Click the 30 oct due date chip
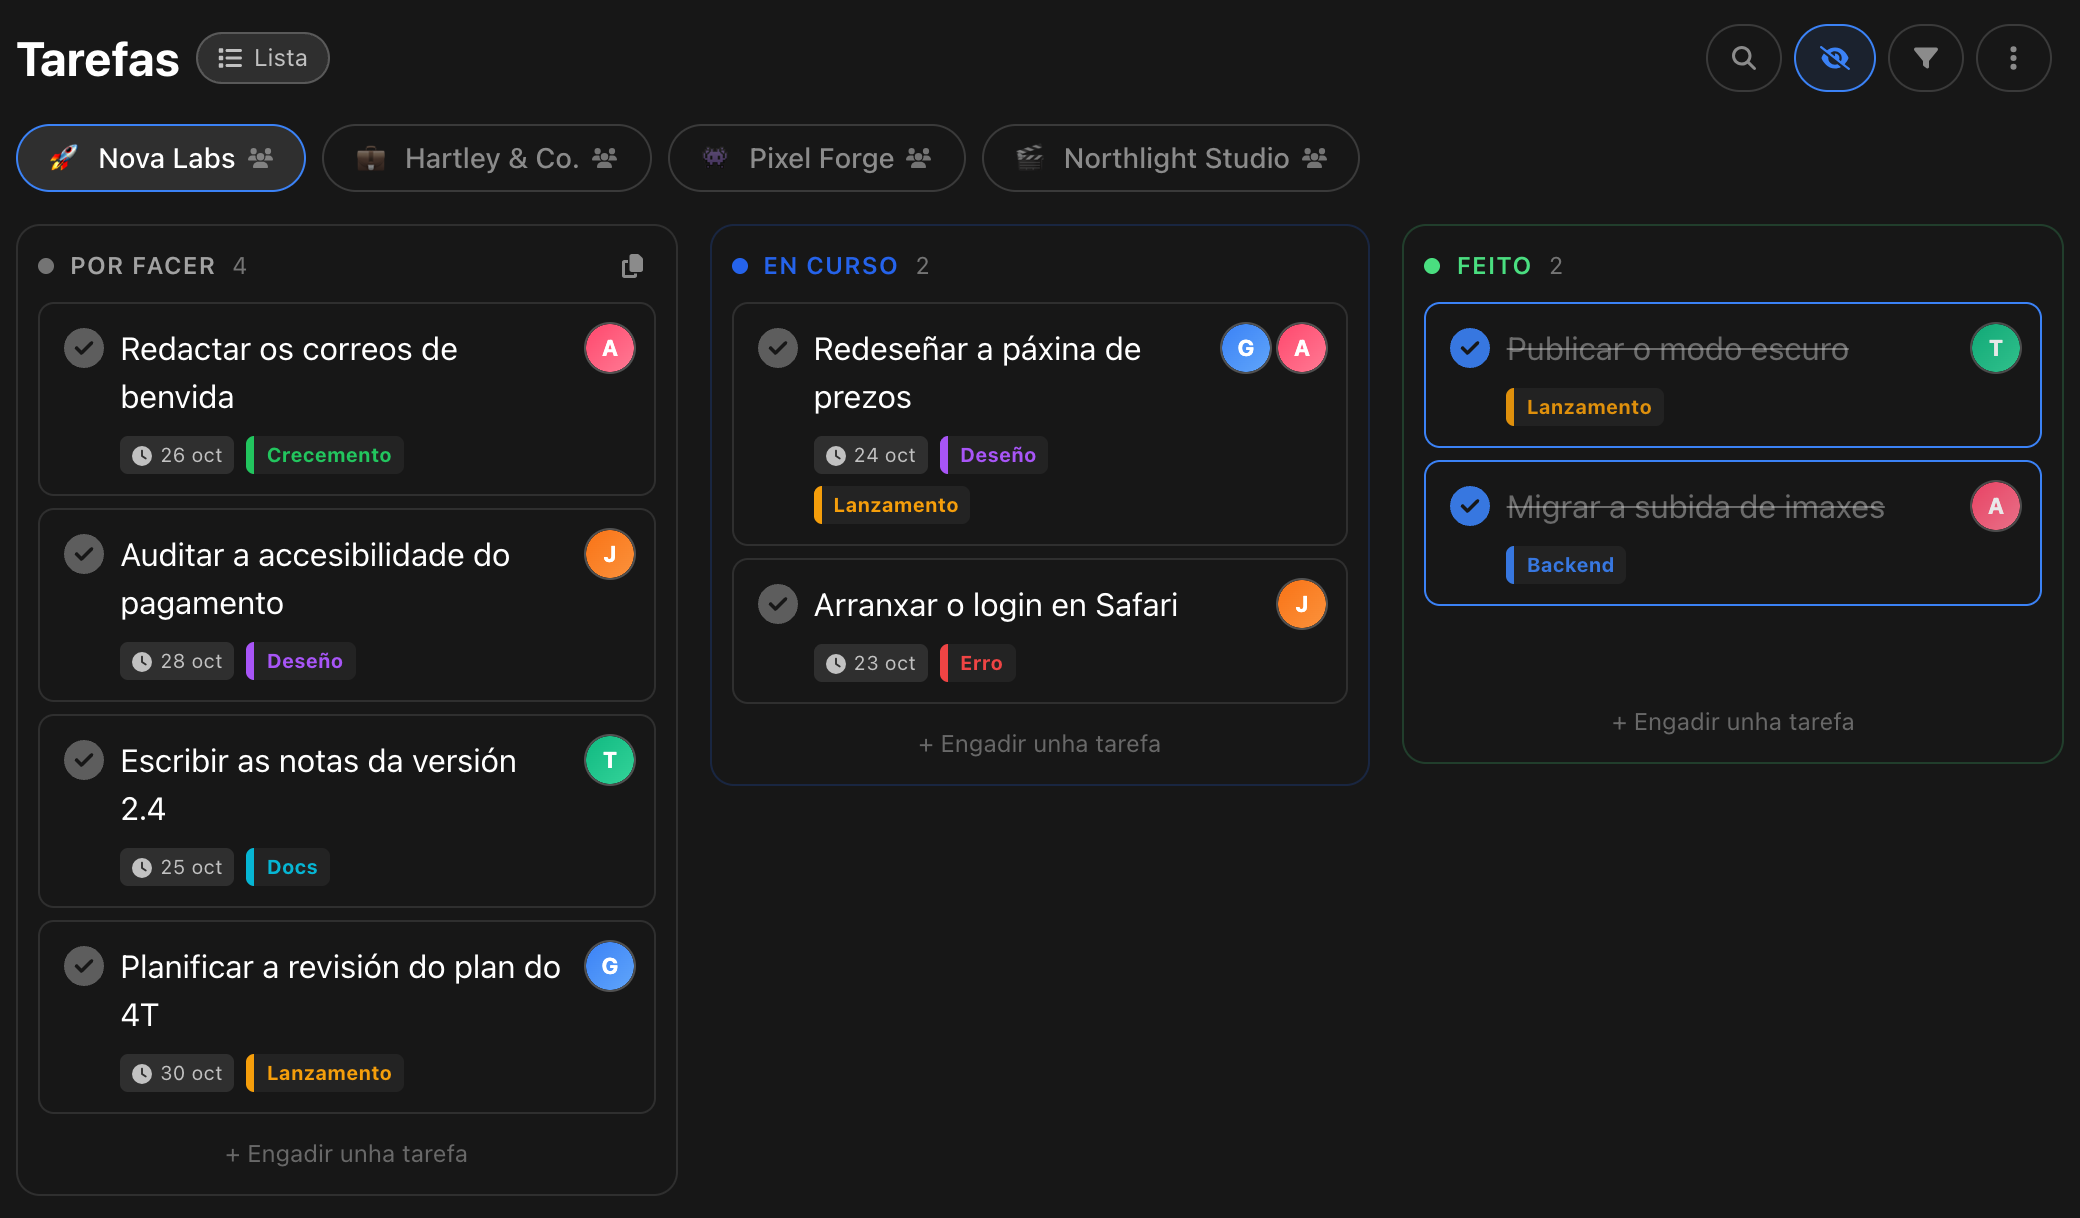Viewport: 2080px width, 1218px height. pyautogui.click(x=177, y=1073)
